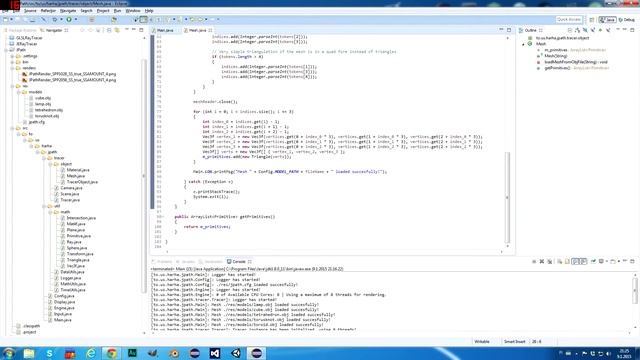Click the Open Perspective icon
The height and width of the screenshot is (360, 640).
click(591, 20)
